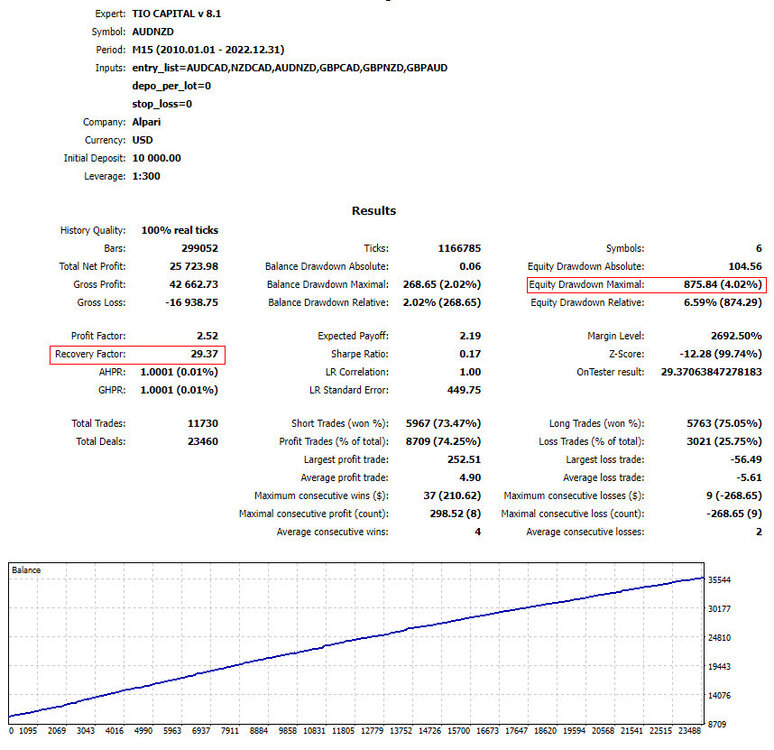Click equity drawdown relative 6.59% (874.29)
Viewport: 774px width, 750px height.
[x=723, y=303]
